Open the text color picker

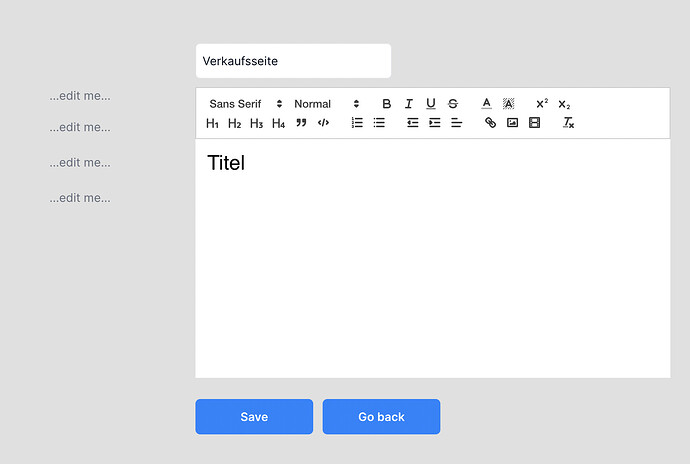coord(486,104)
